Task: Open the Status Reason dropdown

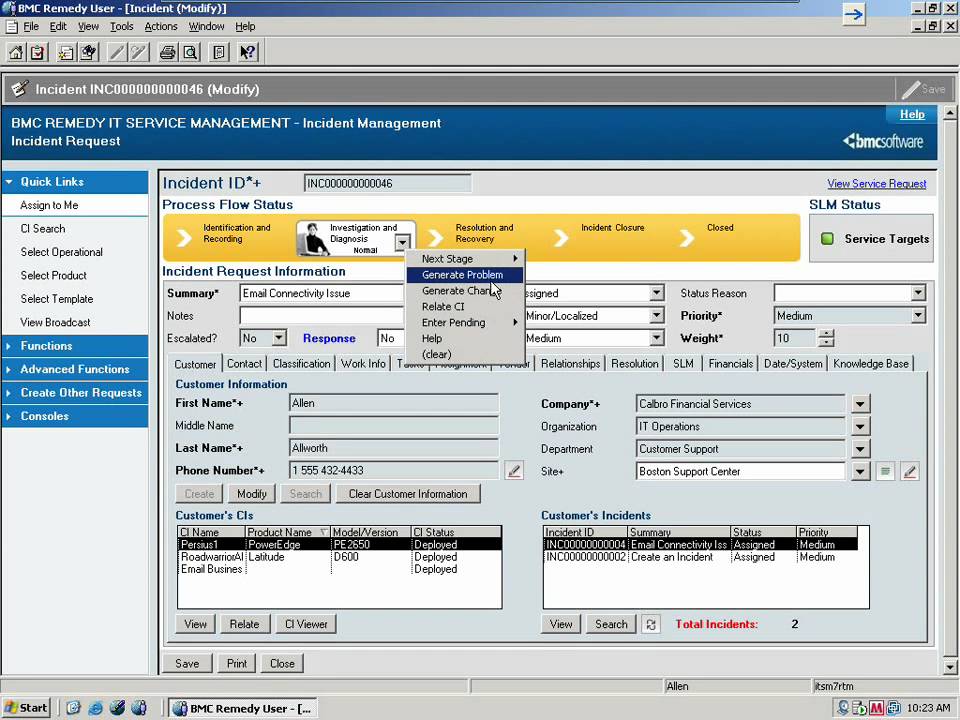Action: pos(918,293)
